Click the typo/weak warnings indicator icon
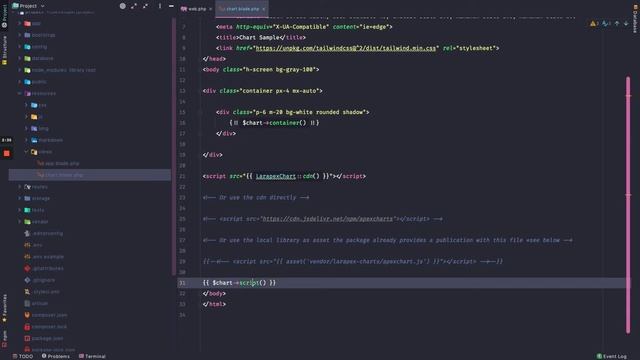This screenshot has width=640, height=360. pyautogui.click(x=605, y=24)
